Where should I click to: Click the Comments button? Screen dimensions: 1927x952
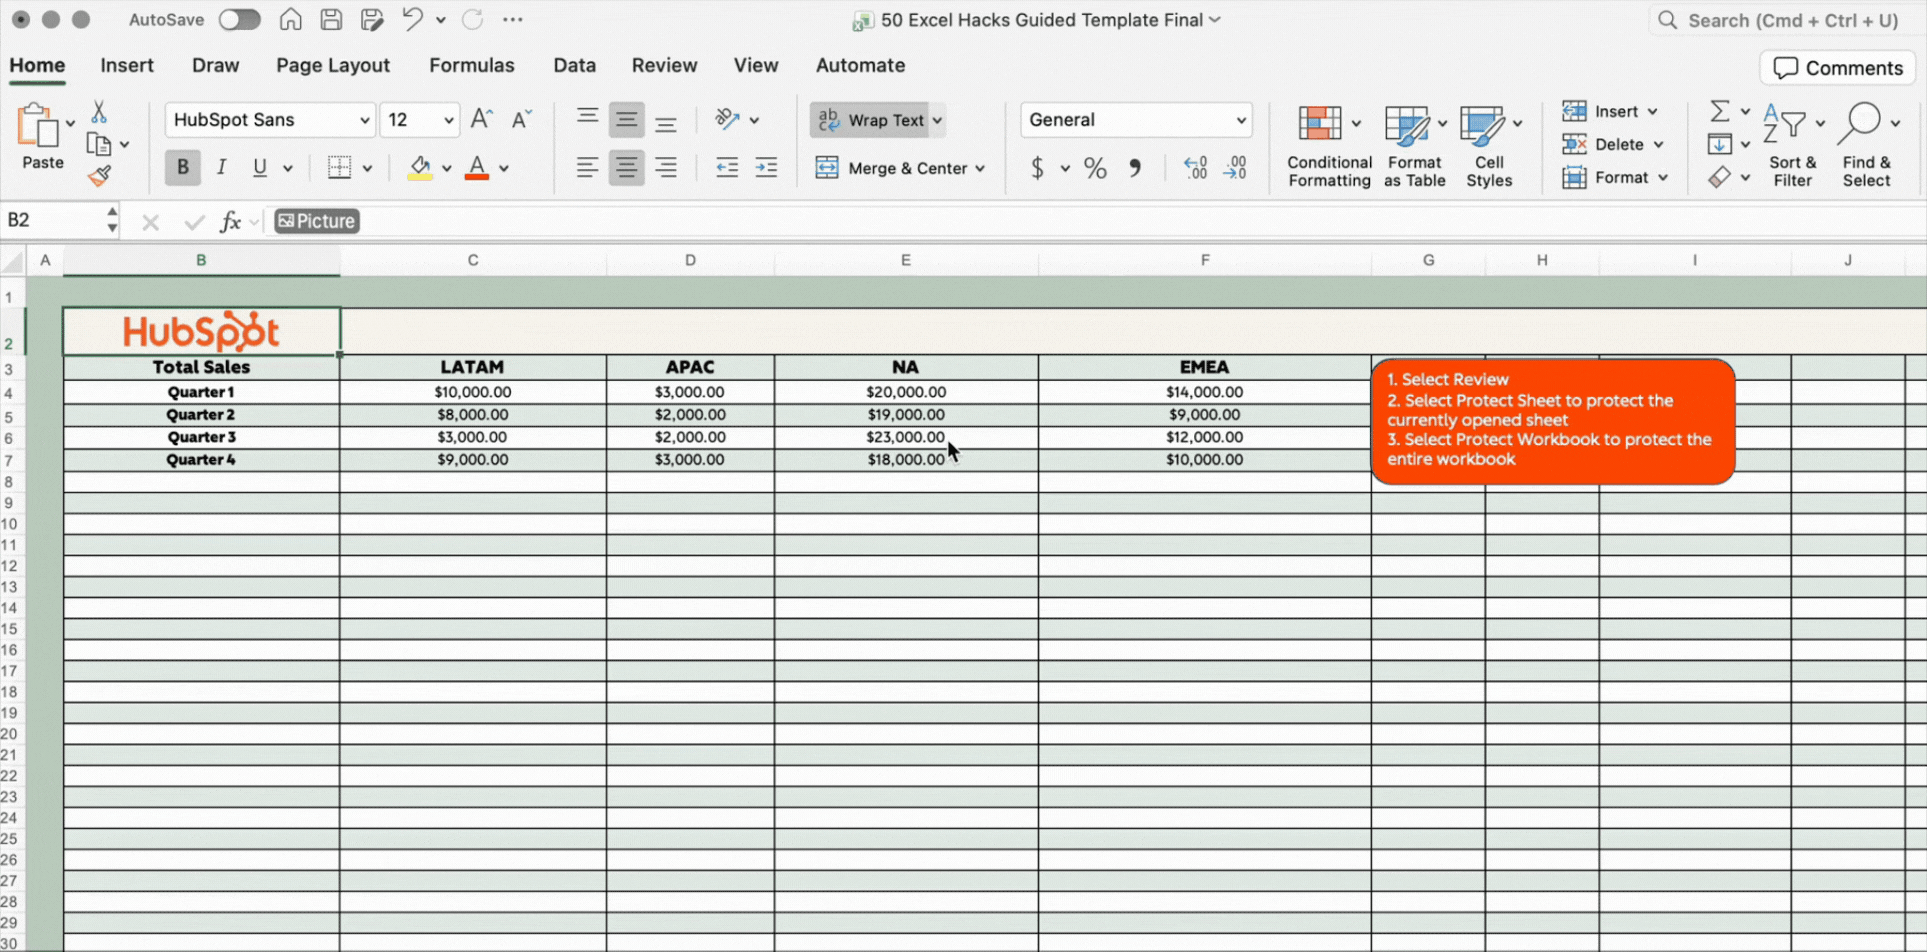tap(1837, 68)
